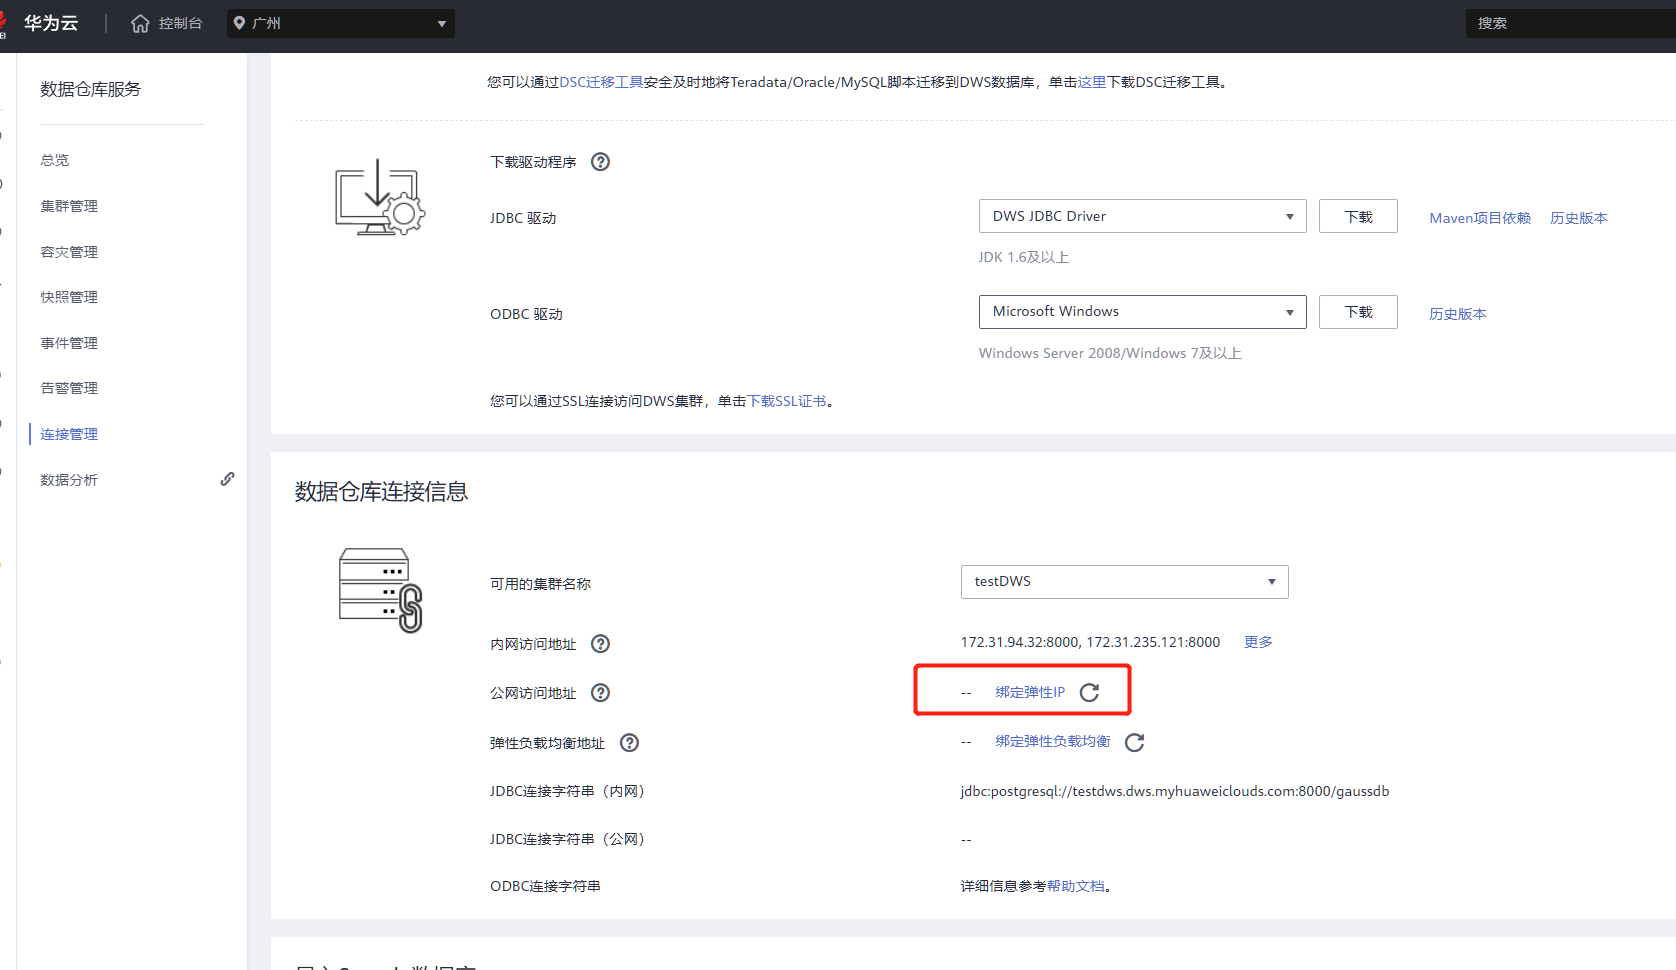Screen dimensions: 1676x970
Task: Click the 数据仓库服务 sidebar title
Action: coord(91,90)
